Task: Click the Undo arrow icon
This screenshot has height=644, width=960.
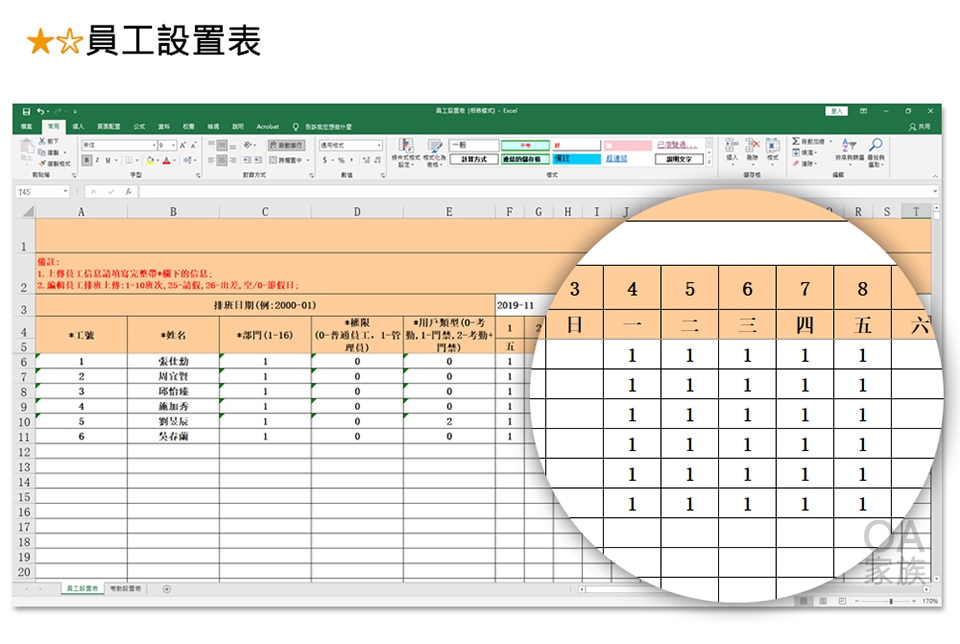Action: coord(39,111)
